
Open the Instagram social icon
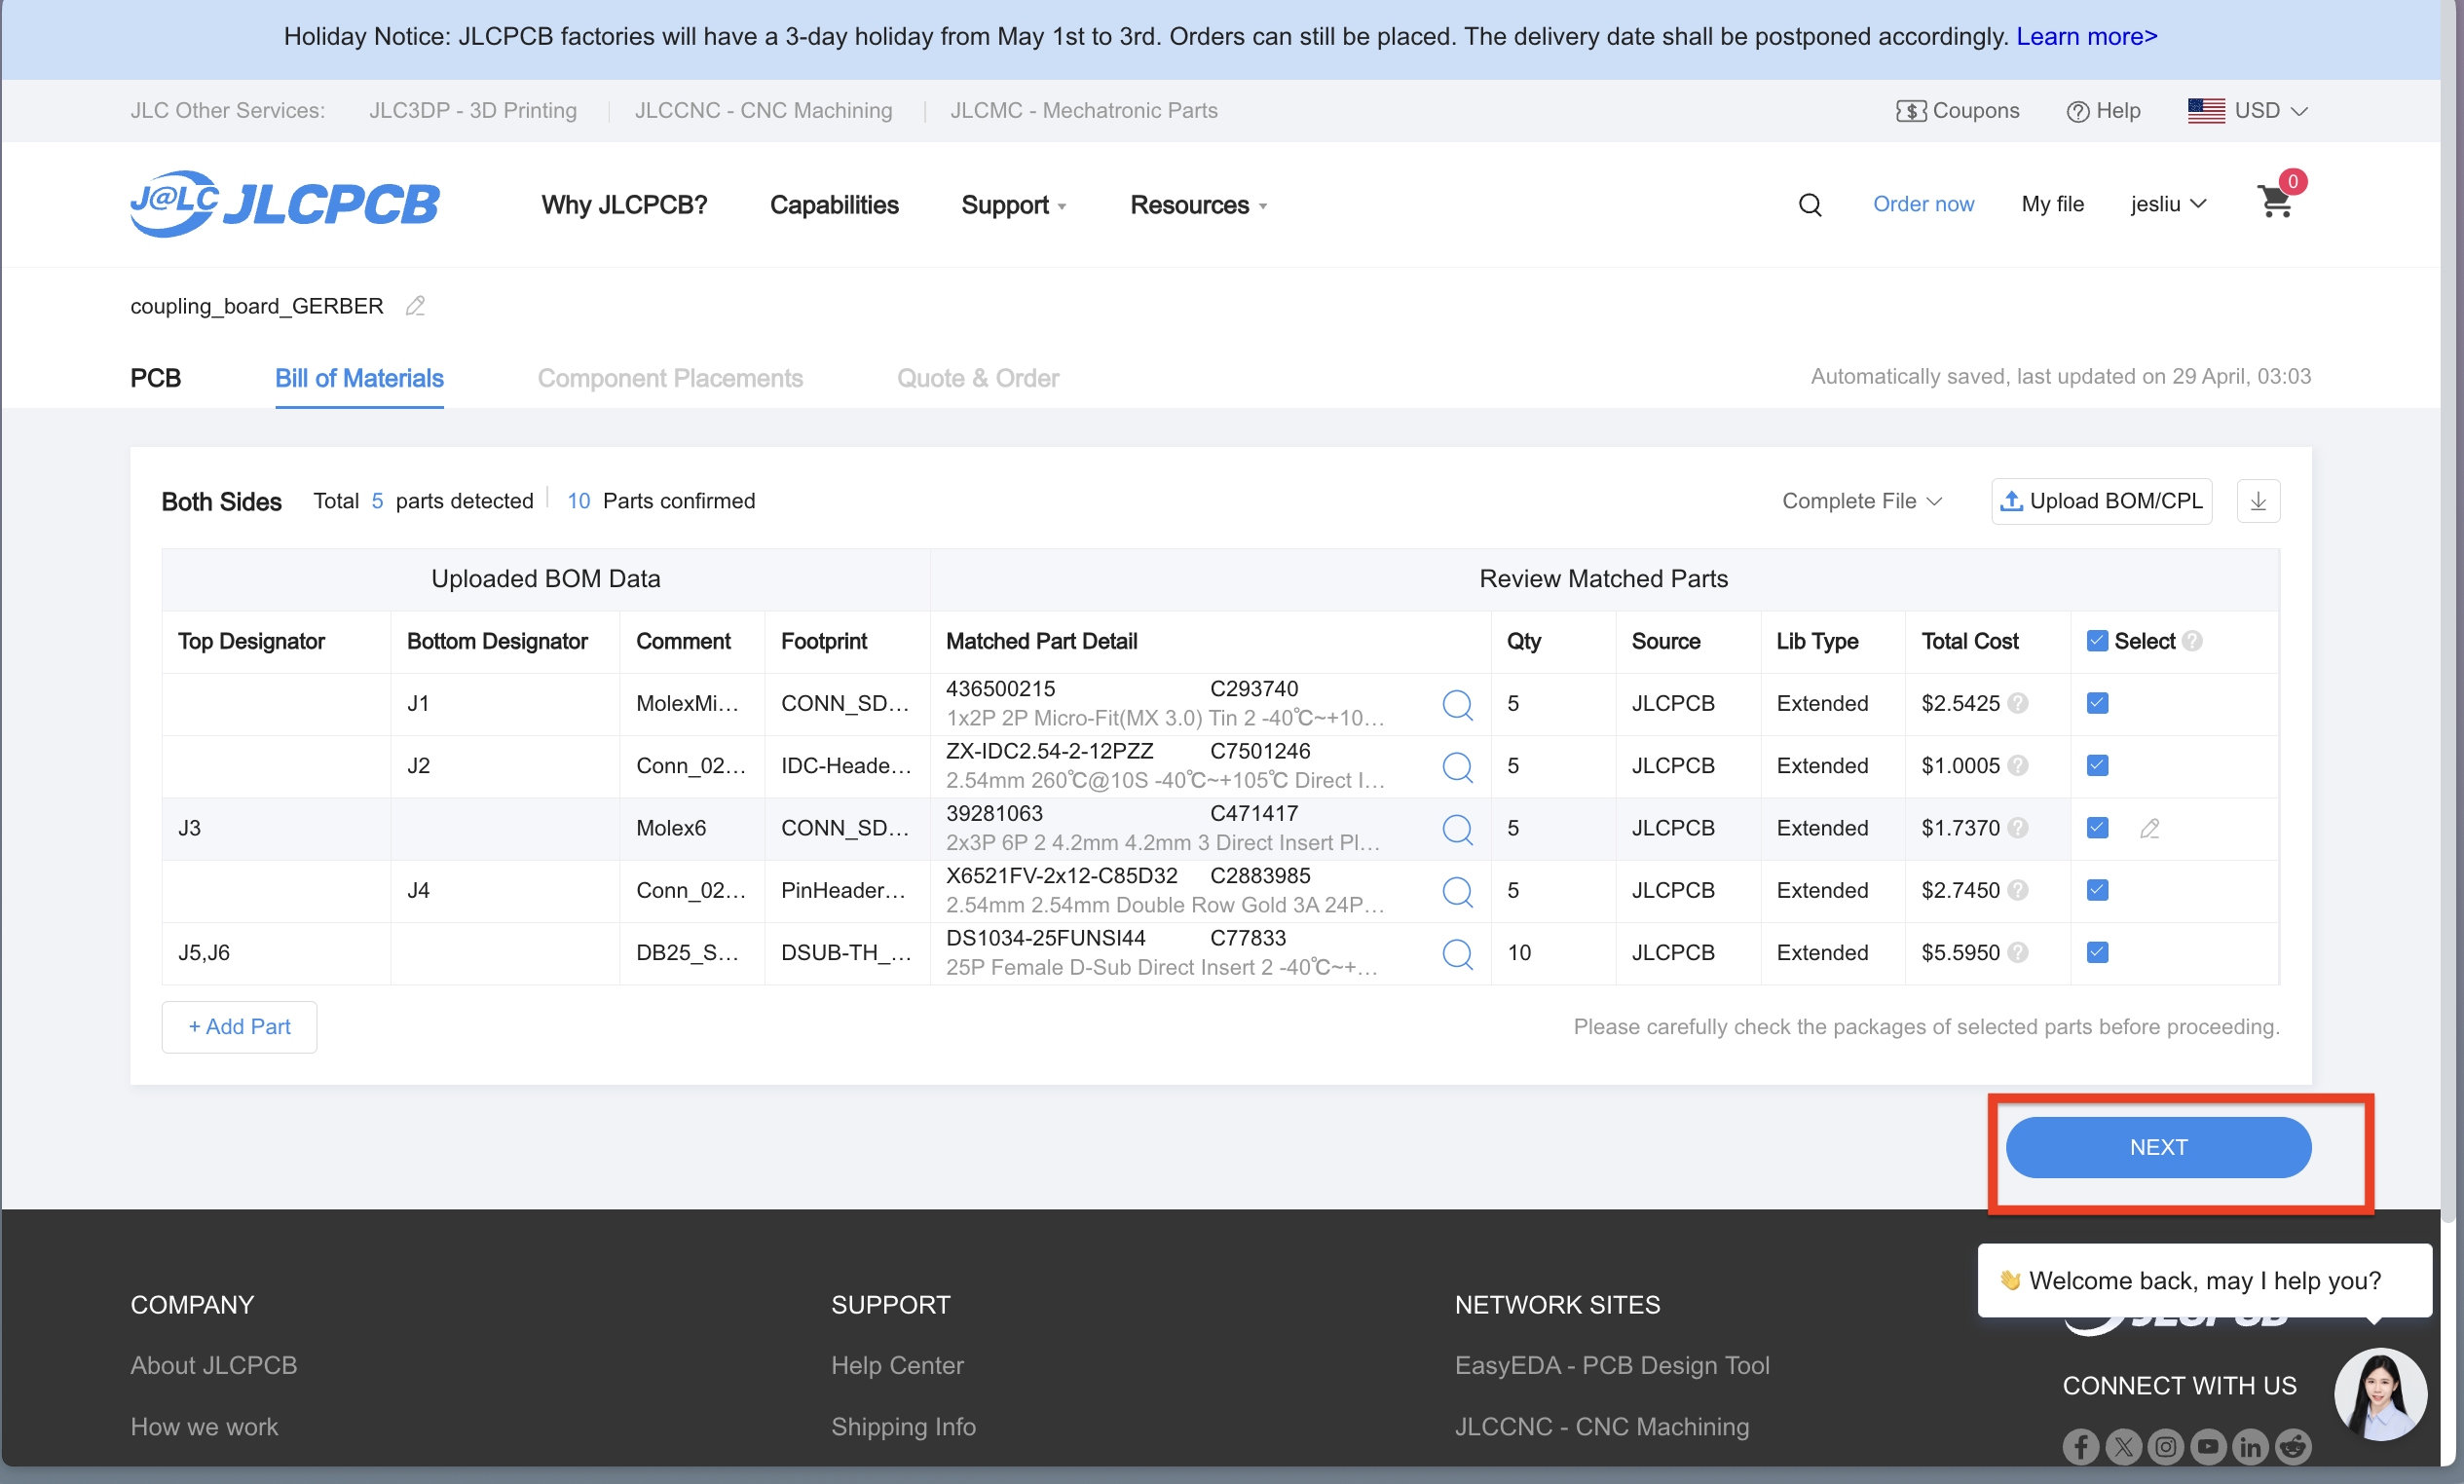[2166, 1446]
